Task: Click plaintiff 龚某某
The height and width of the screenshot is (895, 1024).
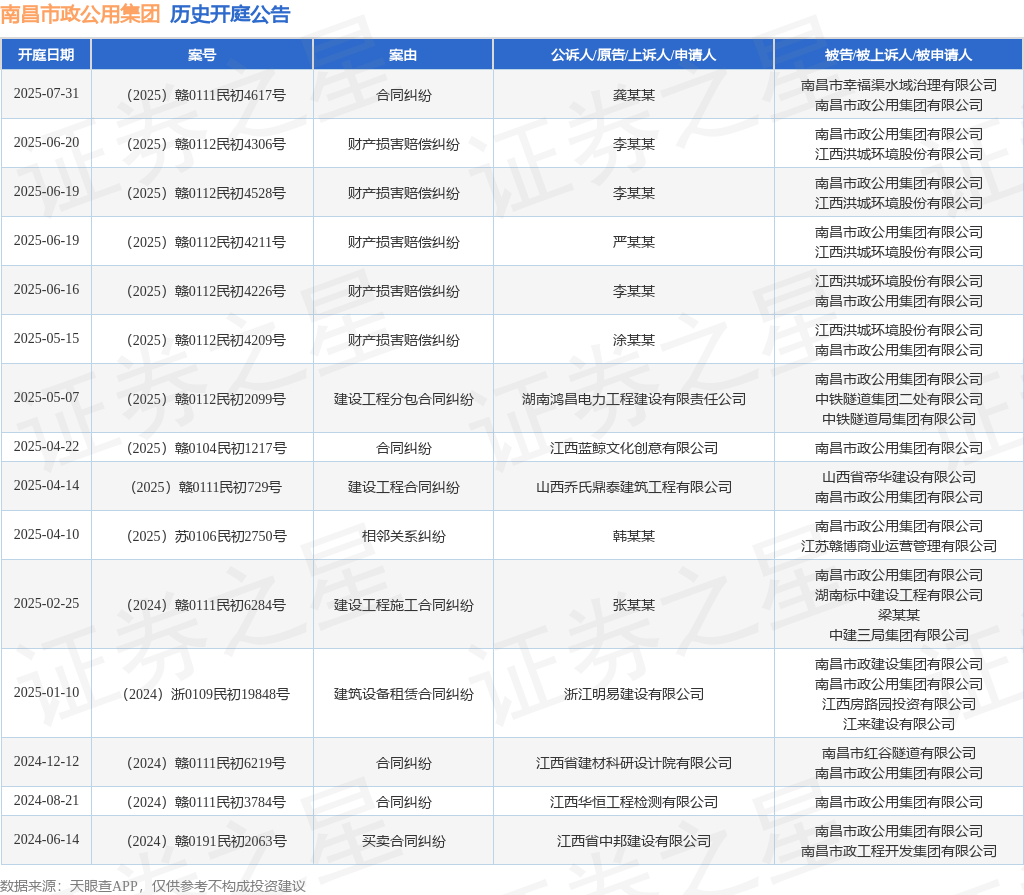Action: (x=633, y=95)
